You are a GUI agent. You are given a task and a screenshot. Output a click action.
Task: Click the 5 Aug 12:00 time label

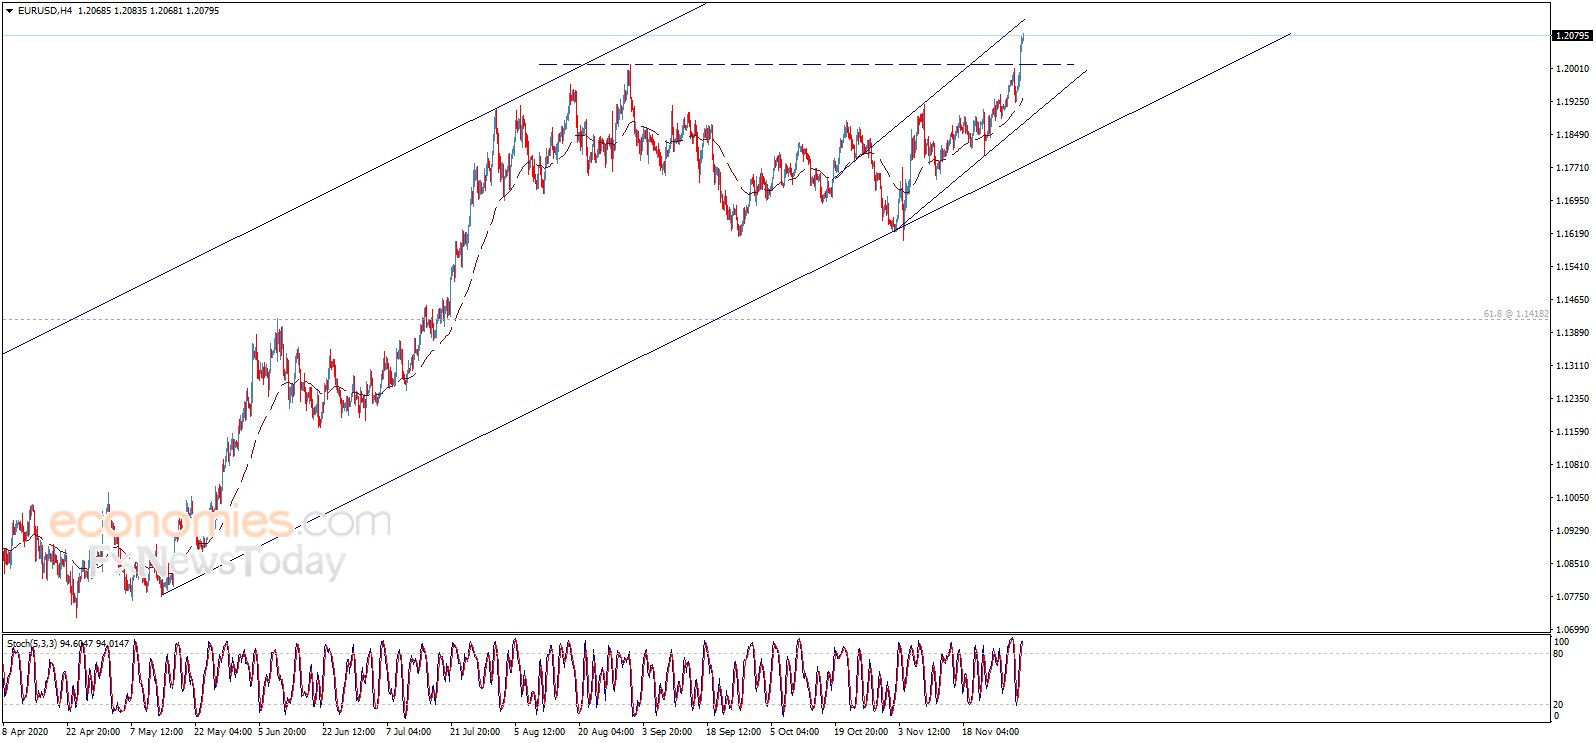(x=540, y=732)
